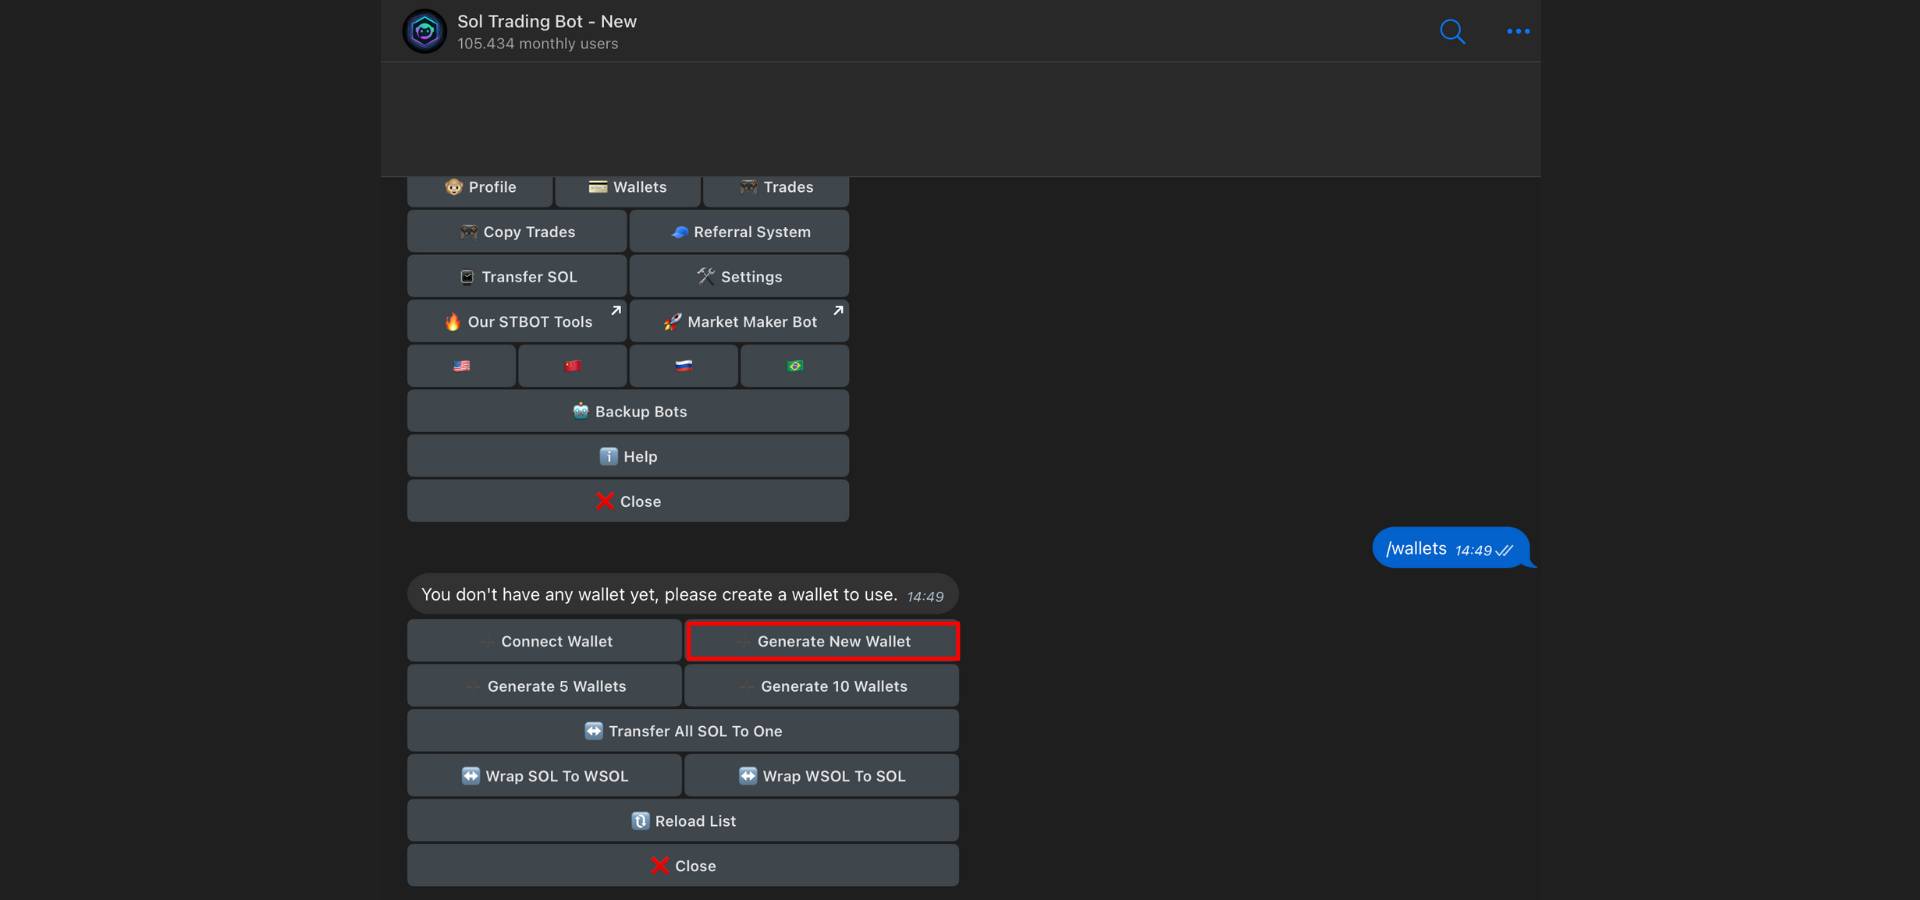Select the China flag language button
The image size is (1920, 900).
pos(573,366)
